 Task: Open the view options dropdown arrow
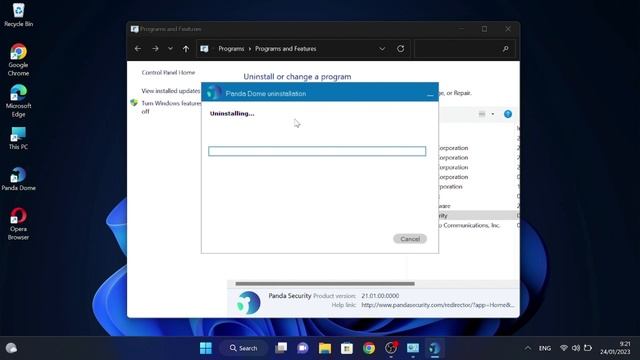(493, 114)
